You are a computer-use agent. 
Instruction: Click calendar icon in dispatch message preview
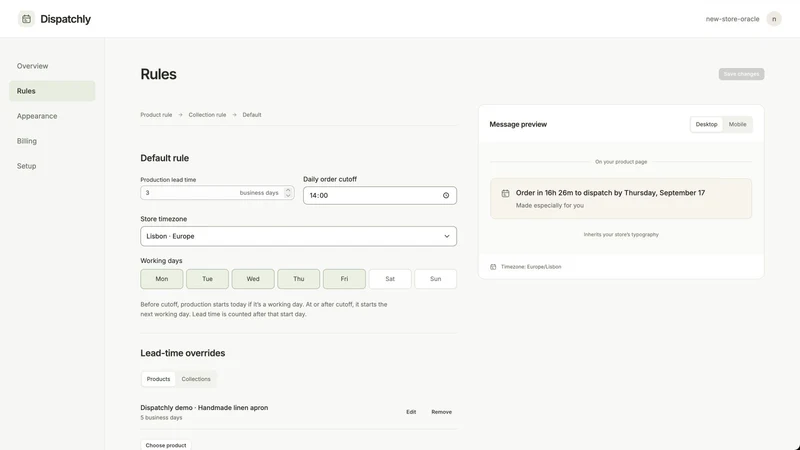pyautogui.click(x=505, y=193)
